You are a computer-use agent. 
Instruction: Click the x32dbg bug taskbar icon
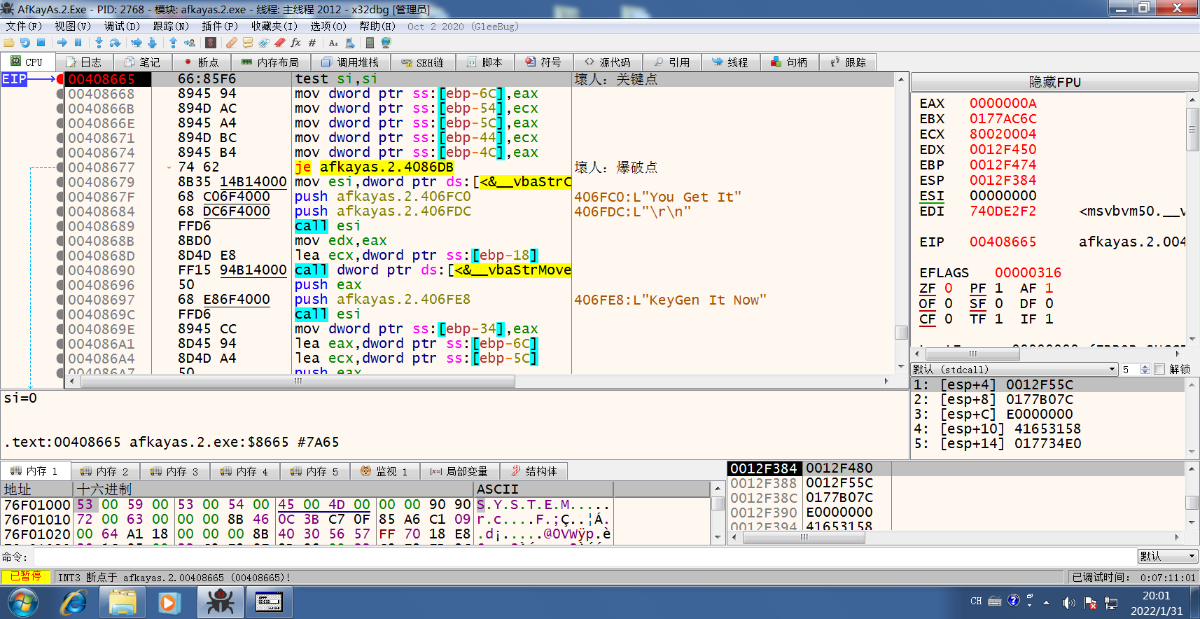coord(219,601)
